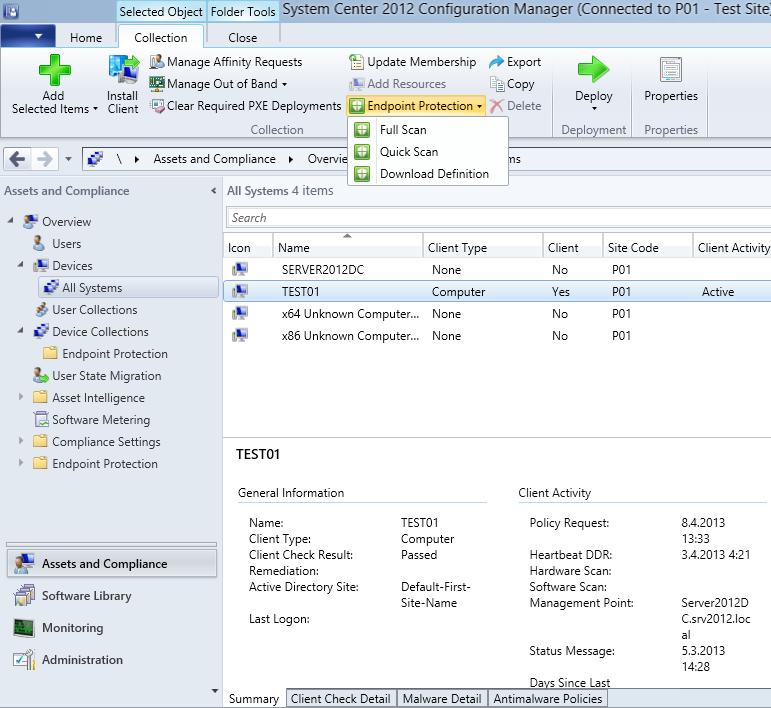Click the Back navigation arrow
Screen dimensions: 771x708
[x=17, y=159]
